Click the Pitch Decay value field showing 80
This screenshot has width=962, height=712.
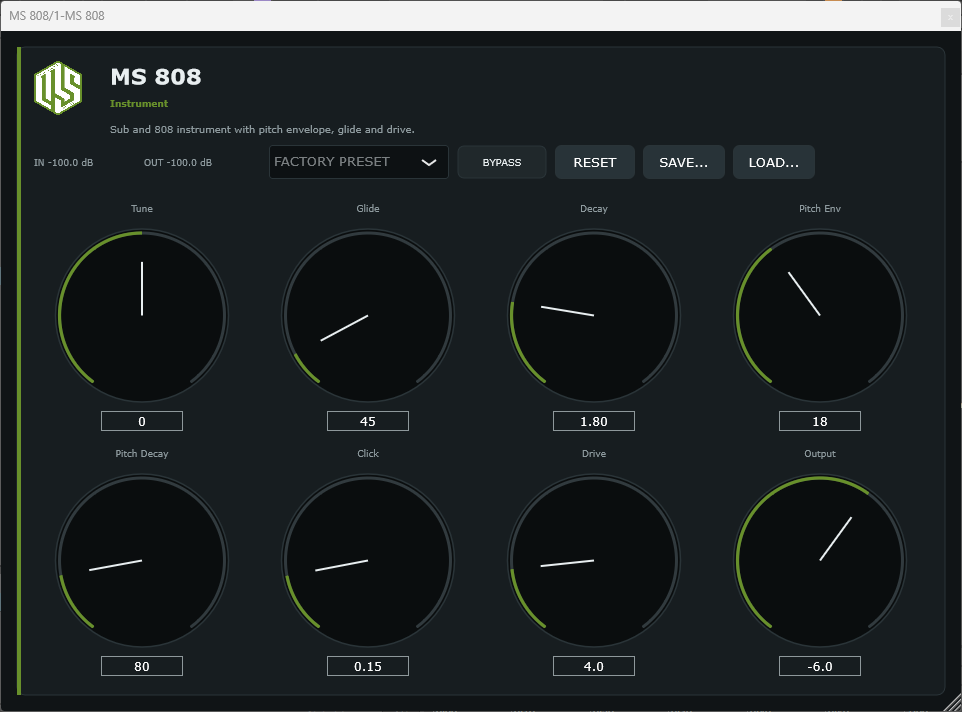point(142,666)
